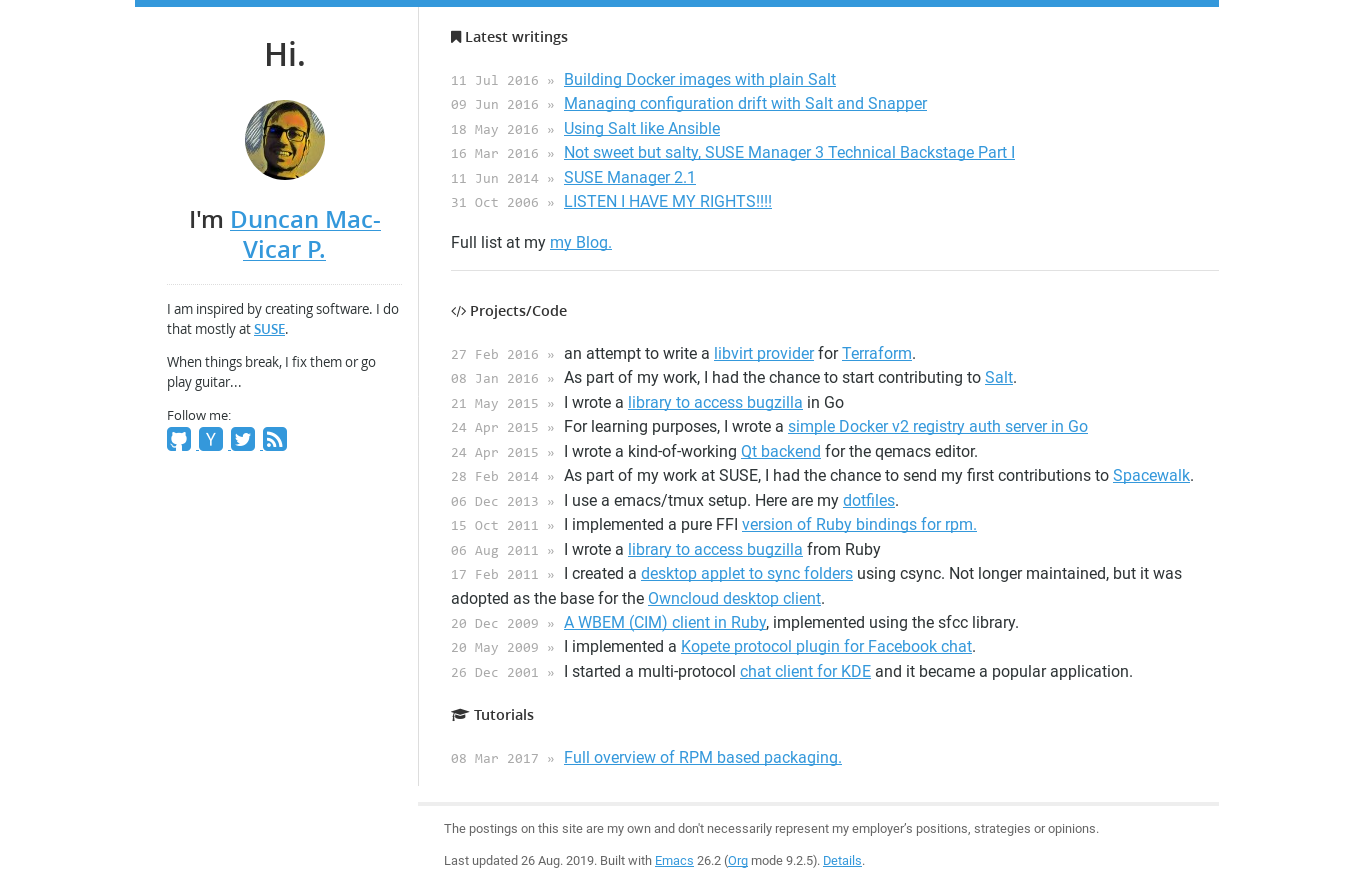Screen dimensions: 1354x883
Task: Open 'SUSE Manager 2.1' post
Action: [x=630, y=177]
